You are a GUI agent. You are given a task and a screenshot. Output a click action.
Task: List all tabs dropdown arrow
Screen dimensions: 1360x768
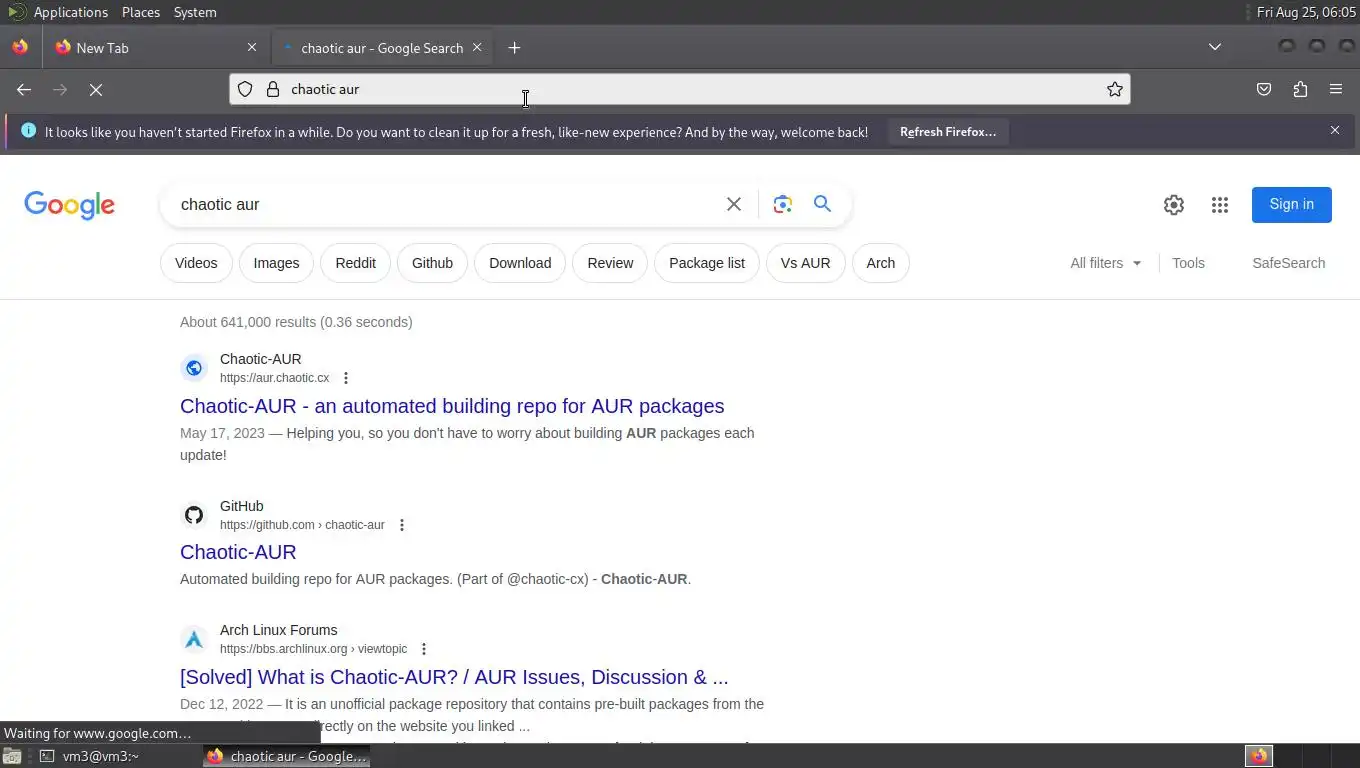tap(1215, 47)
